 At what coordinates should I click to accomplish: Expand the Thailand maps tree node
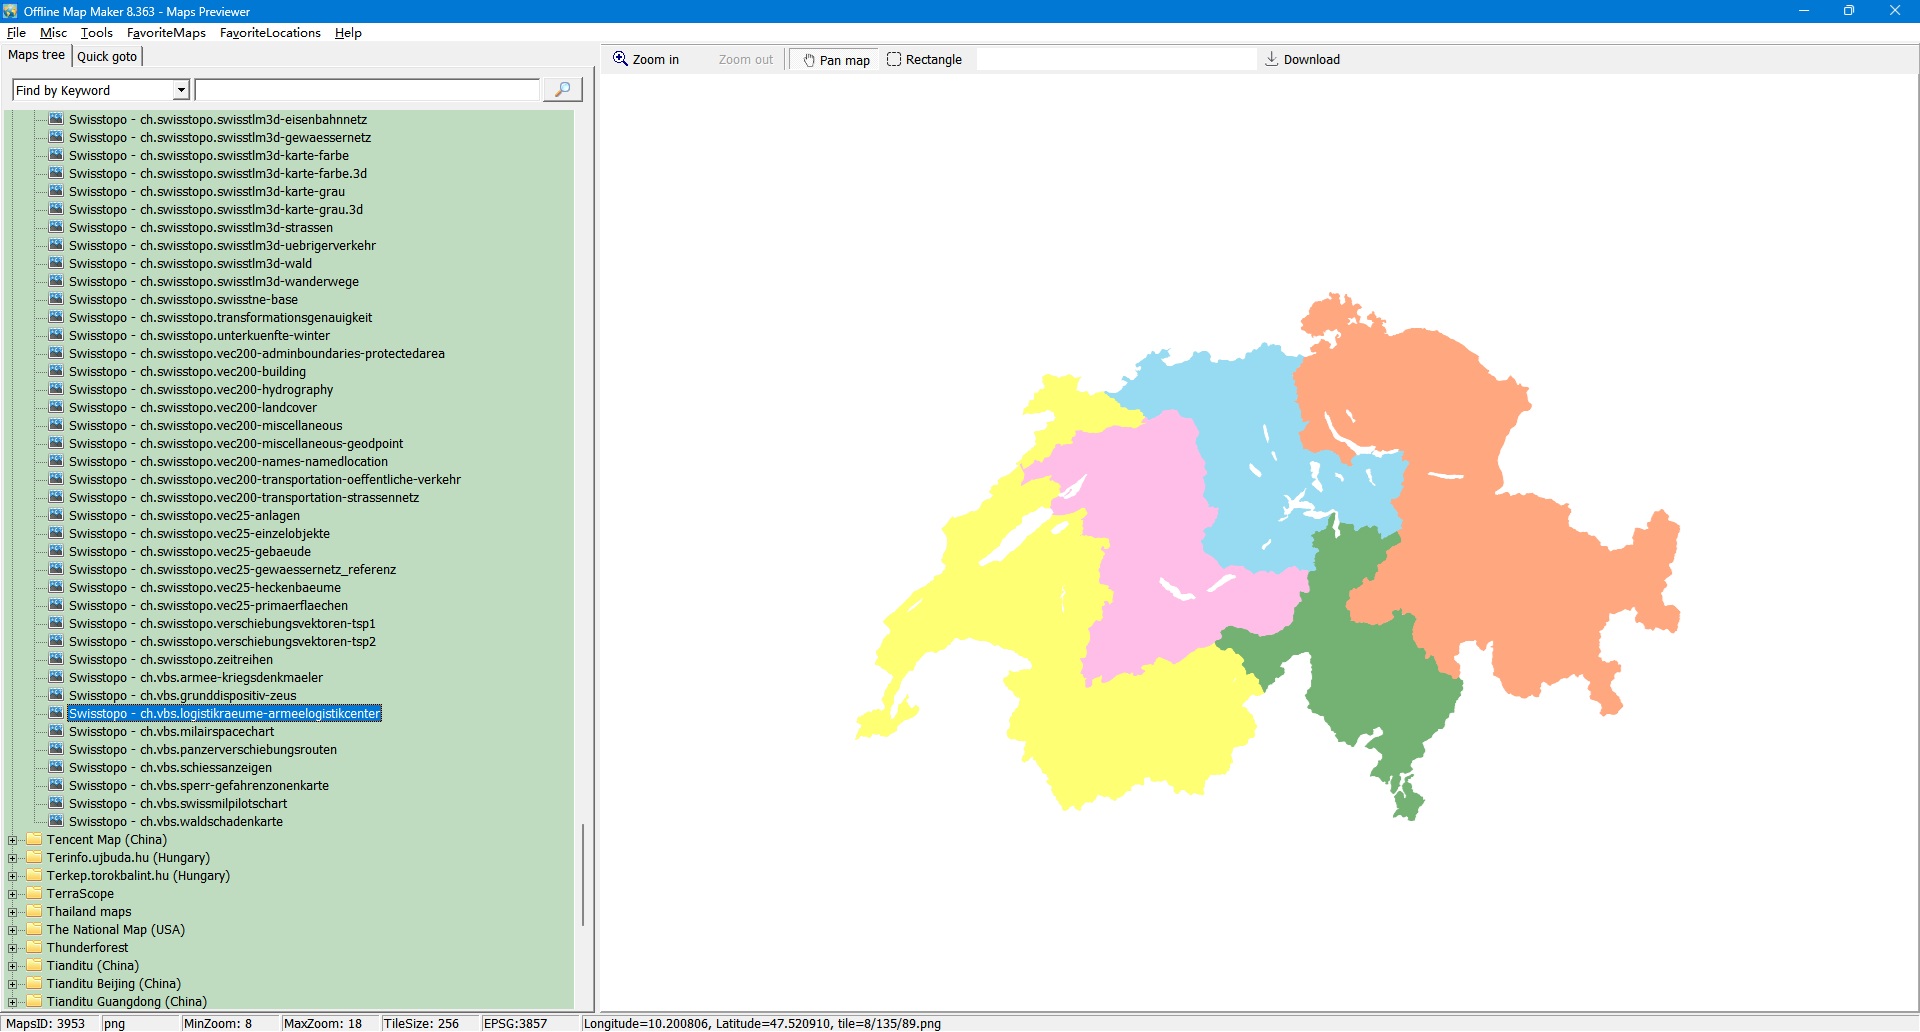point(13,912)
